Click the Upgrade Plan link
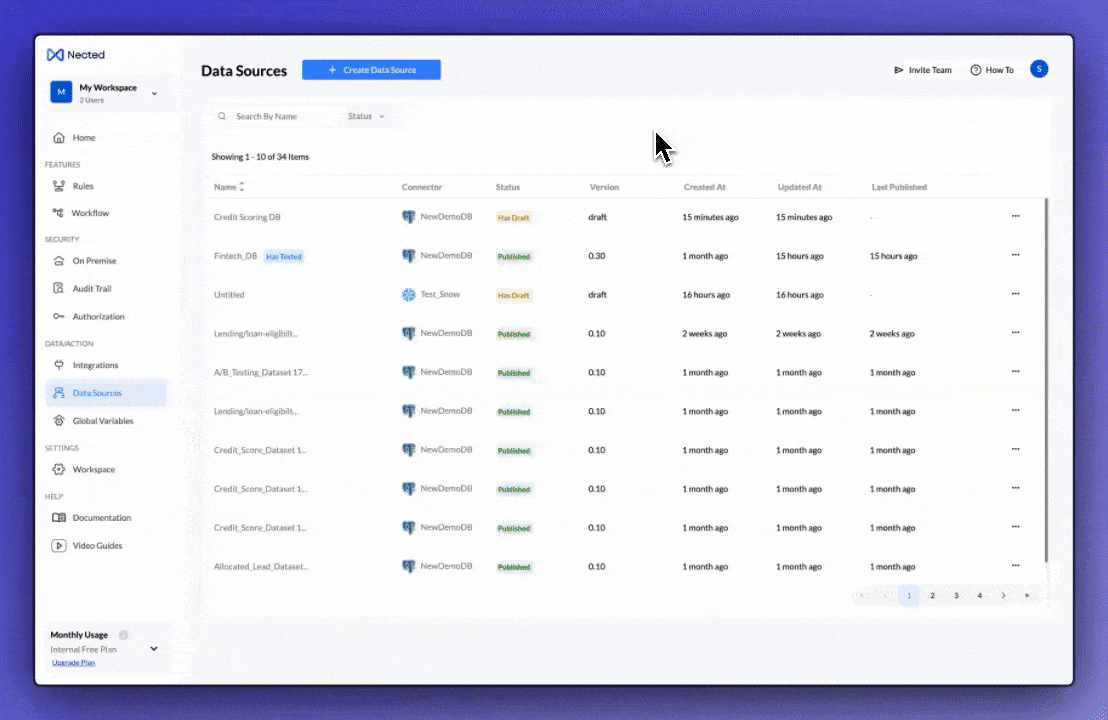The height and width of the screenshot is (720, 1108). 73,663
